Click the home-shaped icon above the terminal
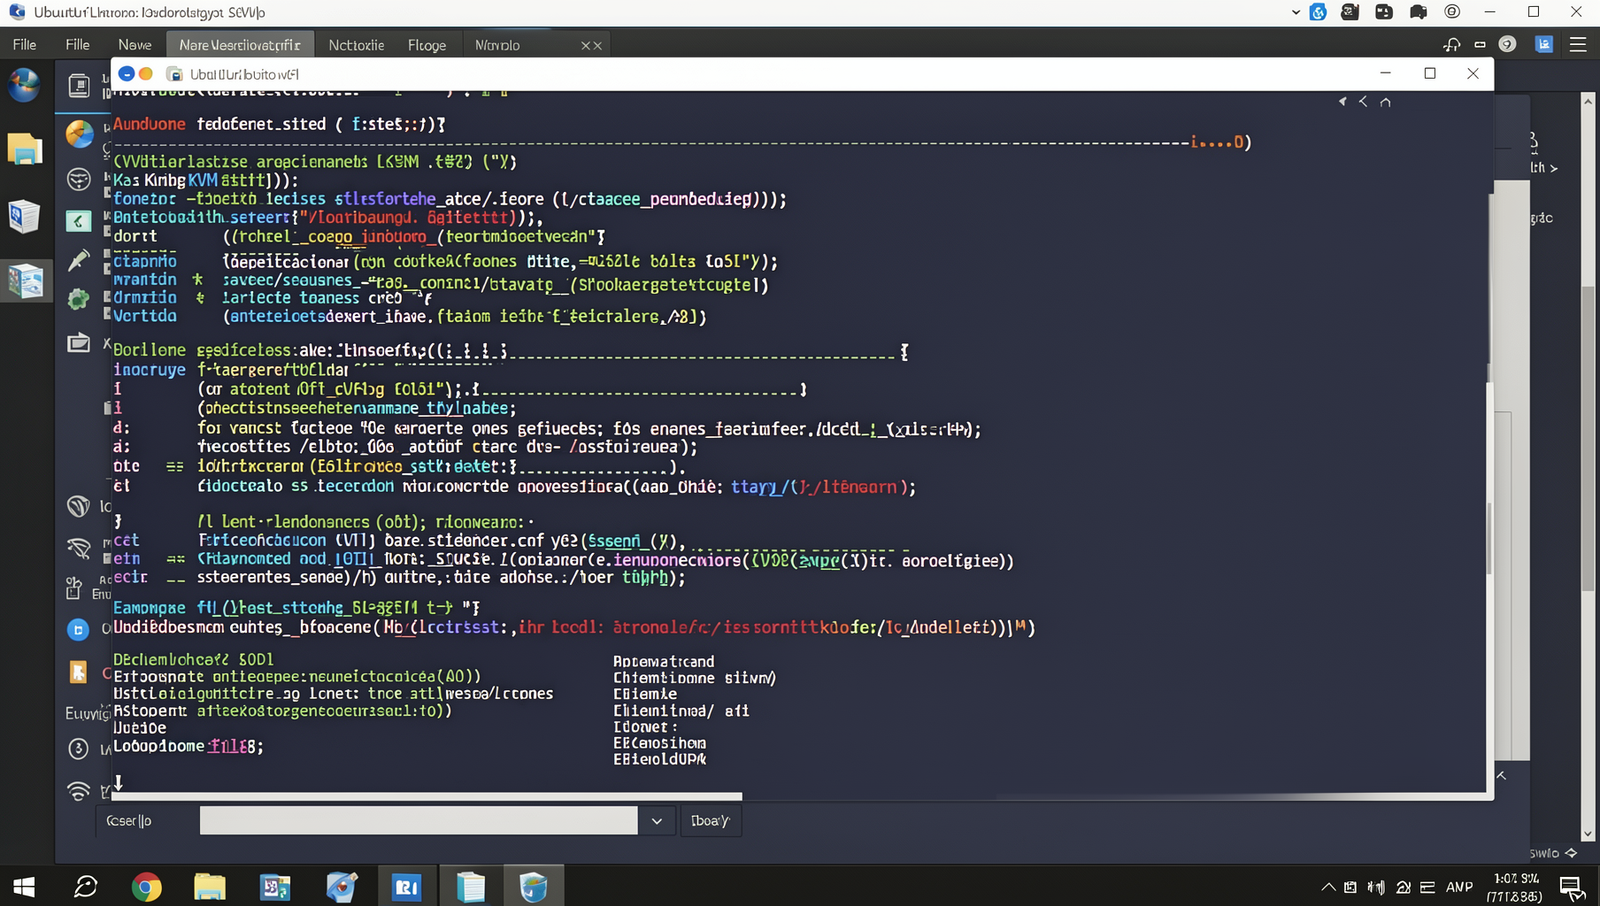1600x906 pixels. click(1385, 102)
